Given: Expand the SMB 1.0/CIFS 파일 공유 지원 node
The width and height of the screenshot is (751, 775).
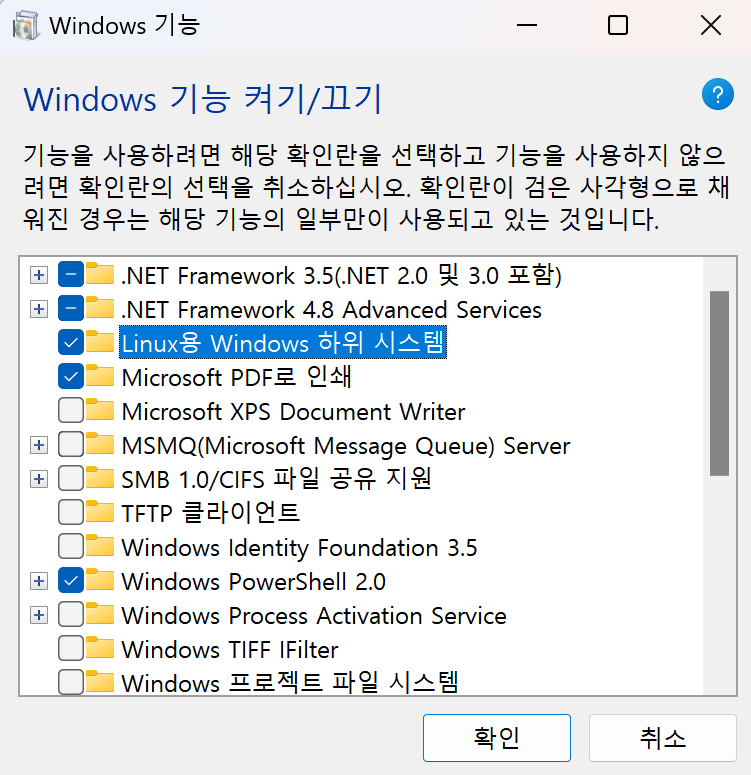Looking at the screenshot, I should point(39,479).
